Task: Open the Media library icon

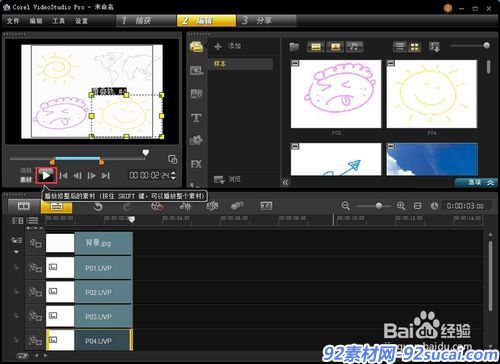Action: (x=197, y=47)
